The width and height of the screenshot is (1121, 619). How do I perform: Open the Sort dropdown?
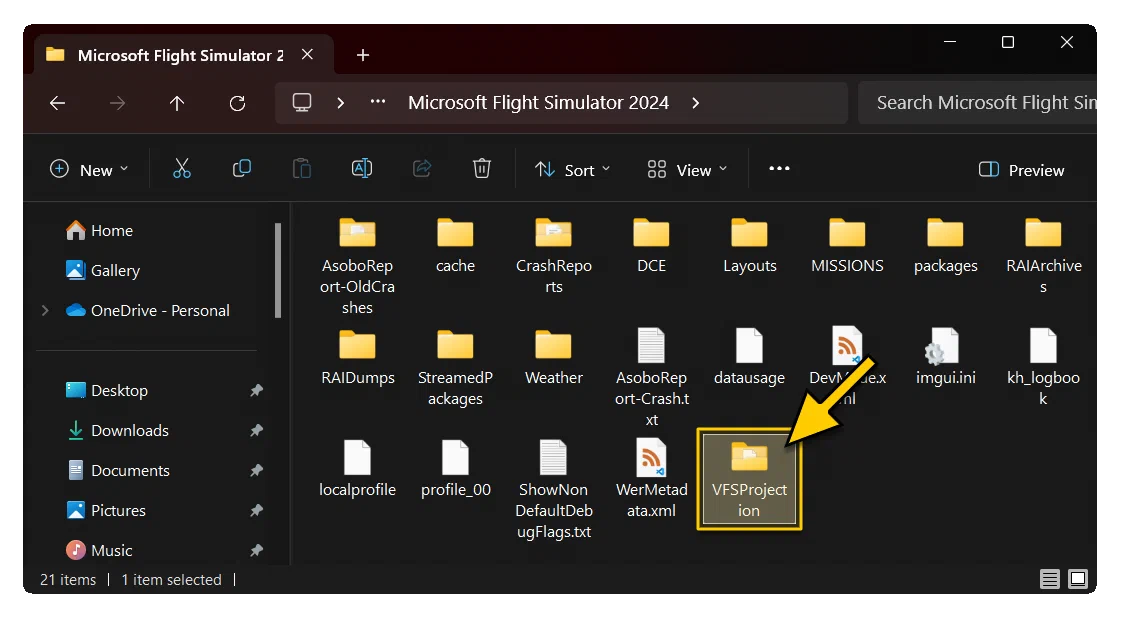pyautogui.click(x=573, y=169)
